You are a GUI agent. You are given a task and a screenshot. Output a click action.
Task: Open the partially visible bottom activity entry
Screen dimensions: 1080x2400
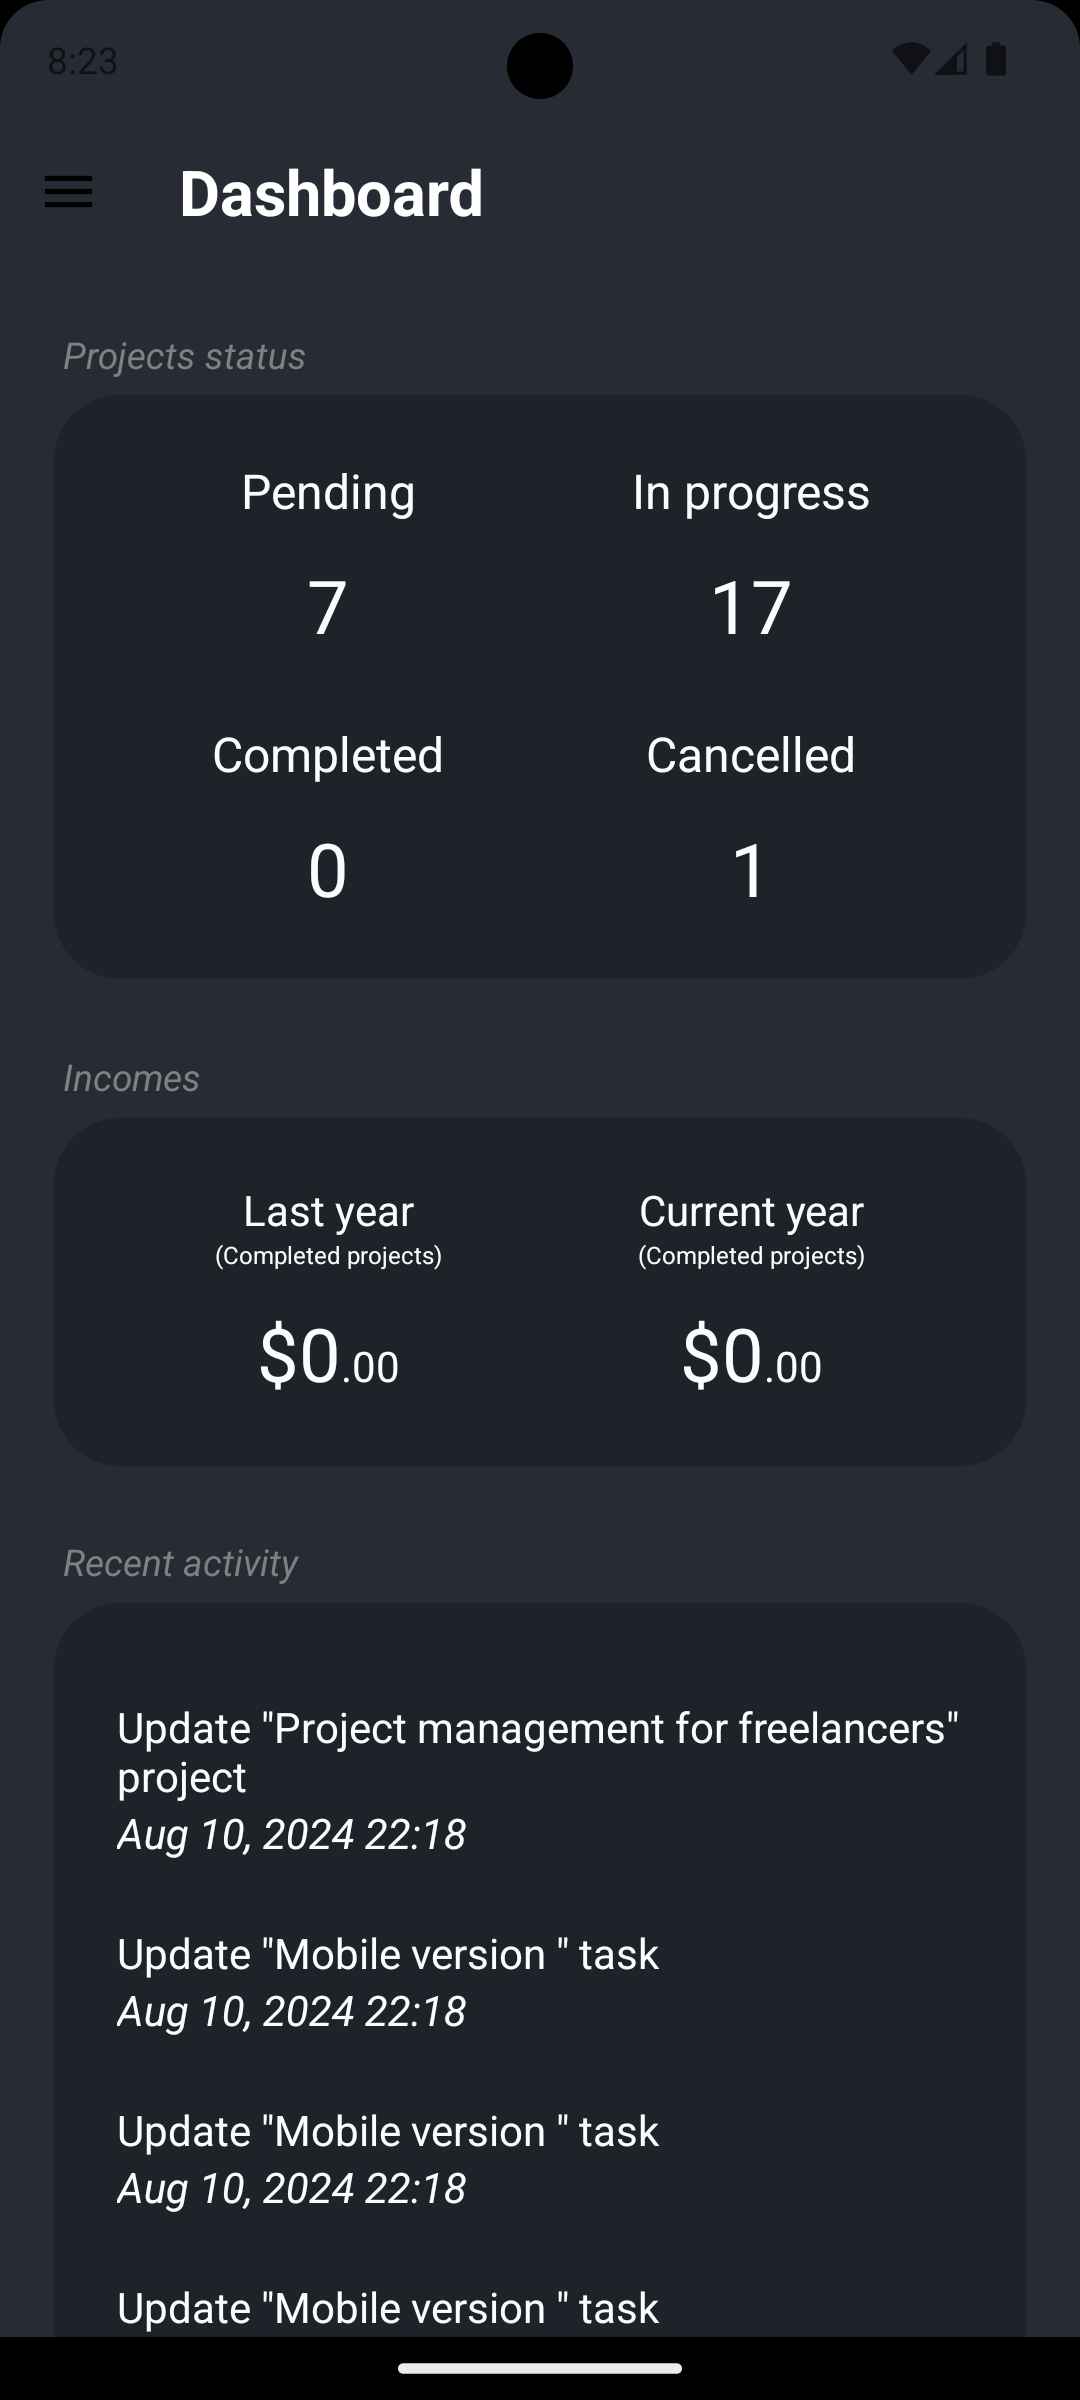click(388, 2308)
